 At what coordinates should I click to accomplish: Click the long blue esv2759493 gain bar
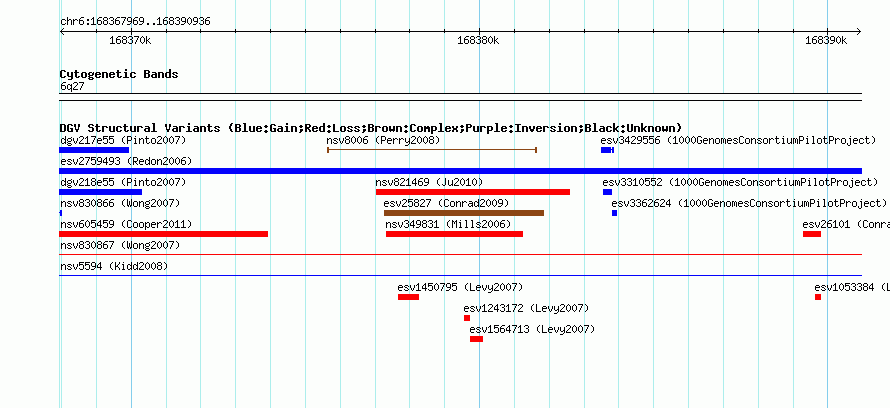pyautogui.click(x=460, y=171)
